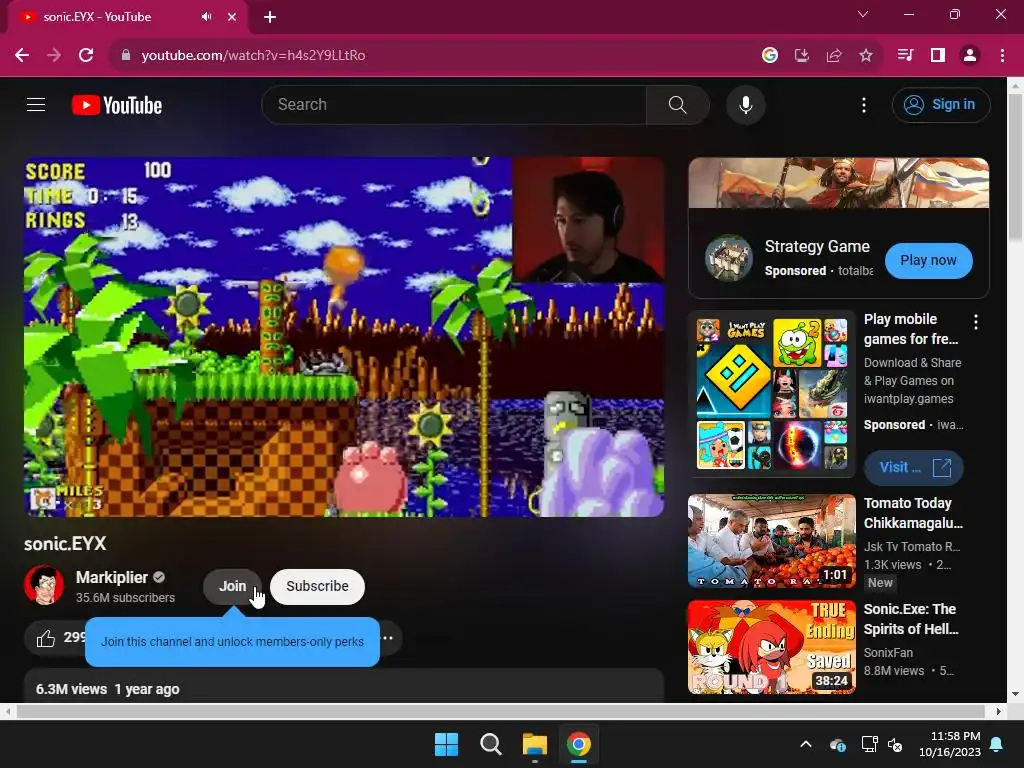Start voice search with the microphone

coord(745,104)
